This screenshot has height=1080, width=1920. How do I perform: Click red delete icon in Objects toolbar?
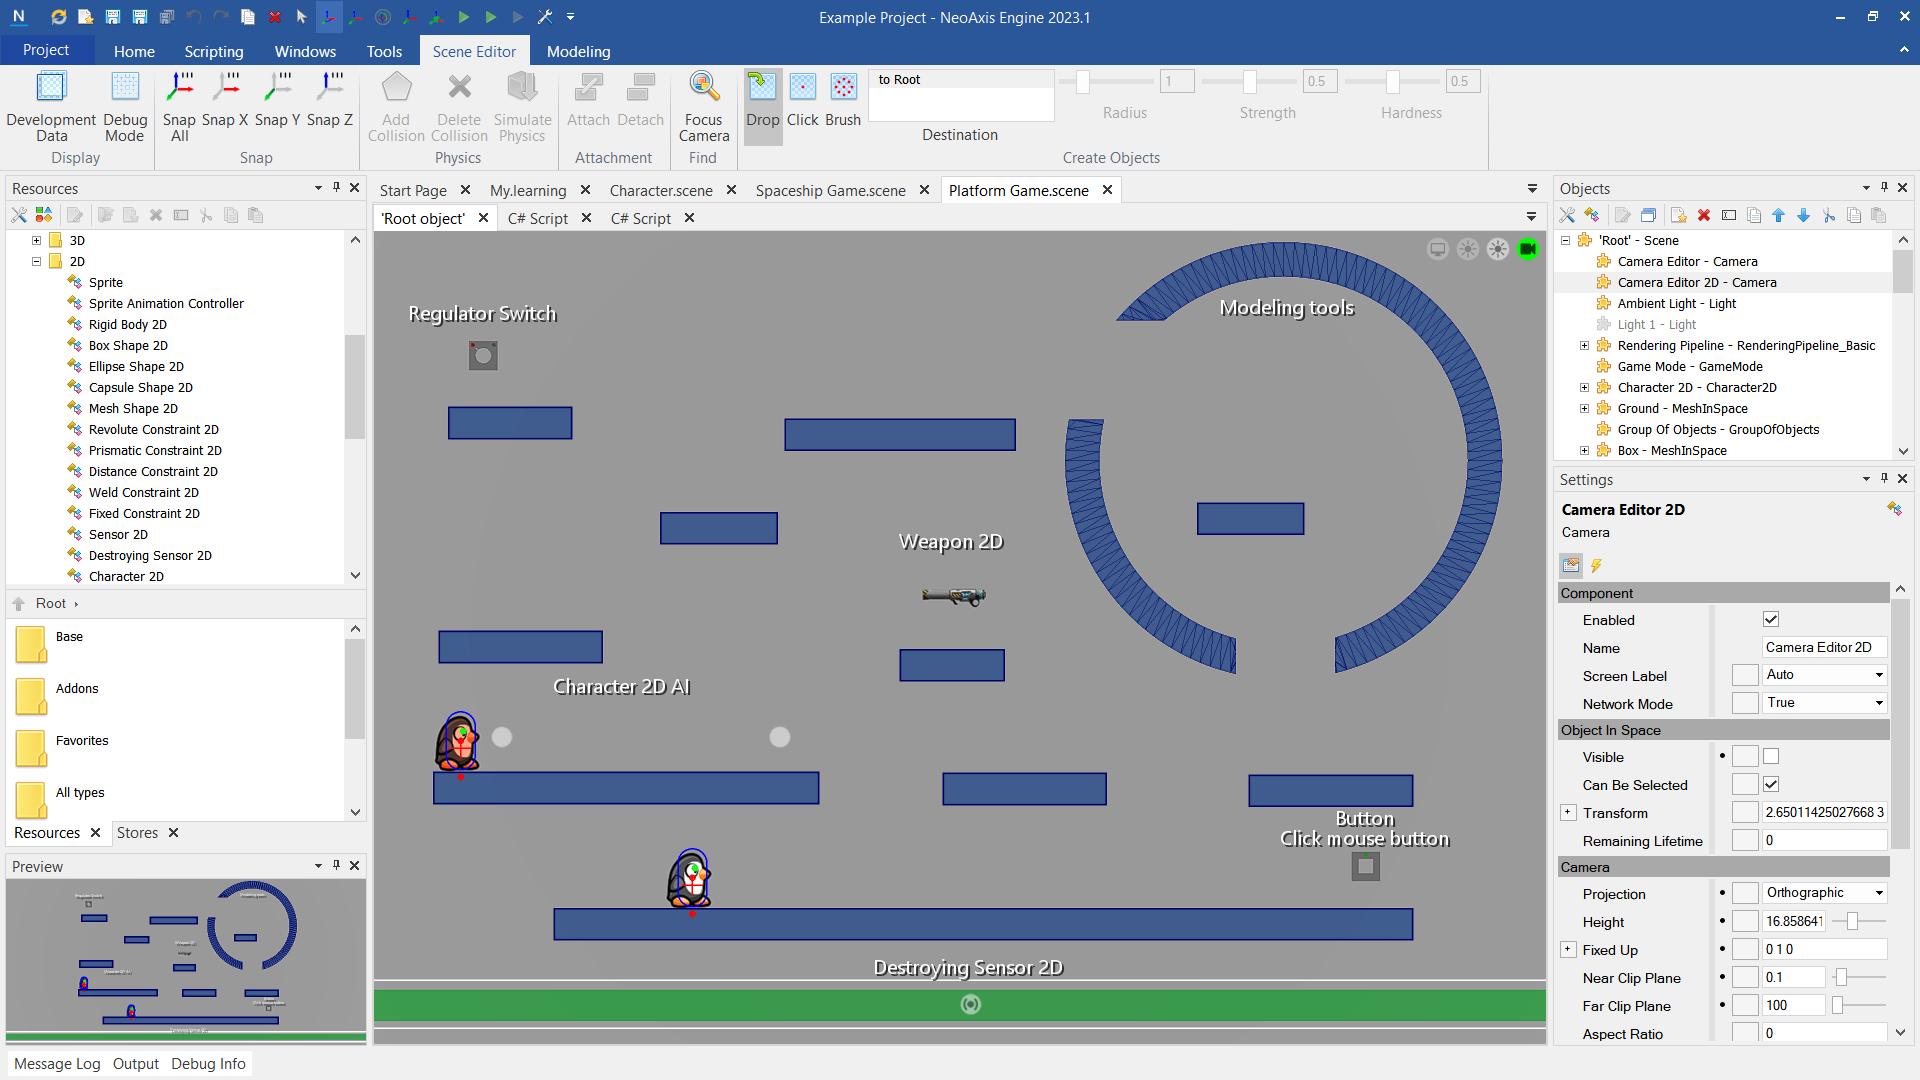pyautogui.click(x=1704, y=215)
